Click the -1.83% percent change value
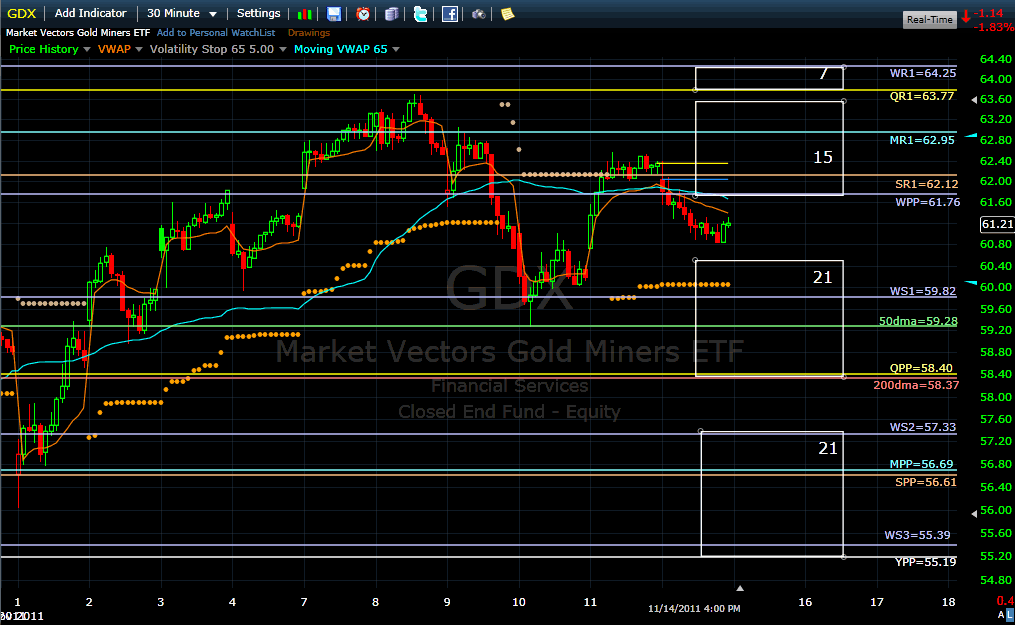The height and width of the screenshot is (625, 1015). 994,27
